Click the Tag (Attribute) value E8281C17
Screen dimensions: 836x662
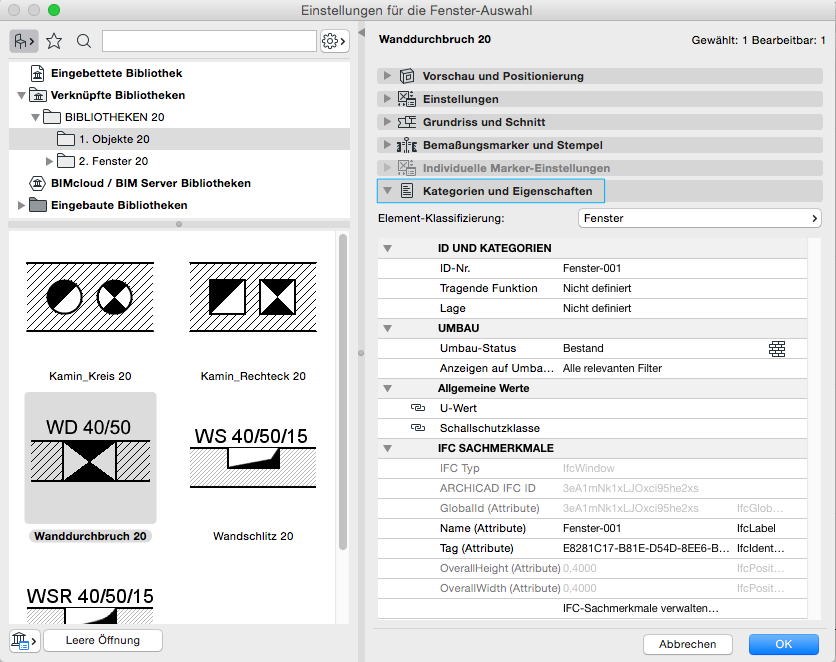pos(646,548)
